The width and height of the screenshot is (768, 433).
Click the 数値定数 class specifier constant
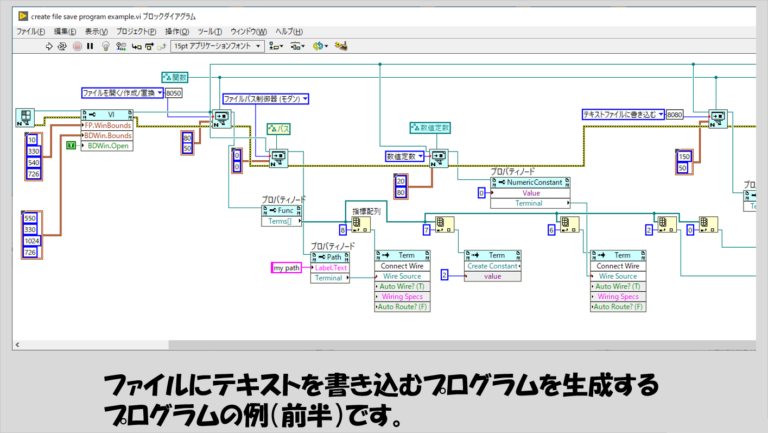coord(430,128)
